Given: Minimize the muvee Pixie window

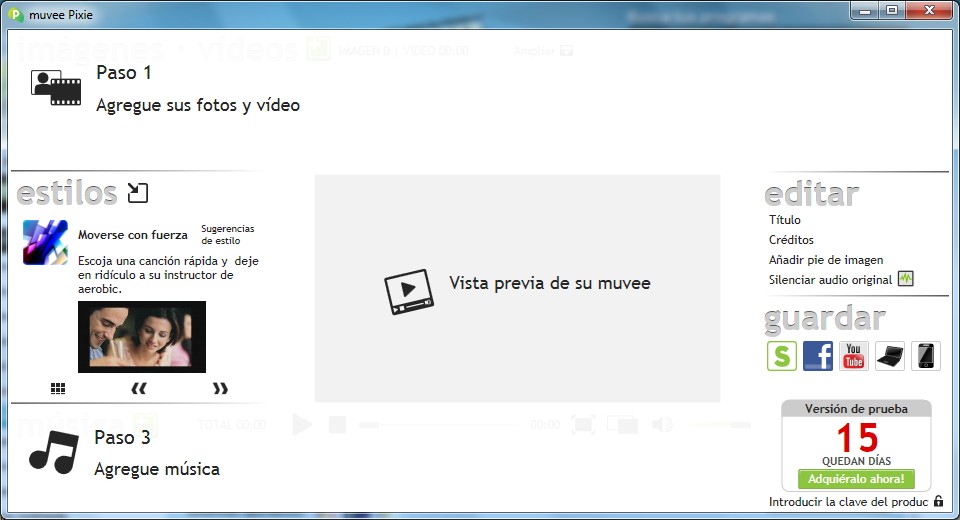Looking at the screenshot, I should 865,11.
